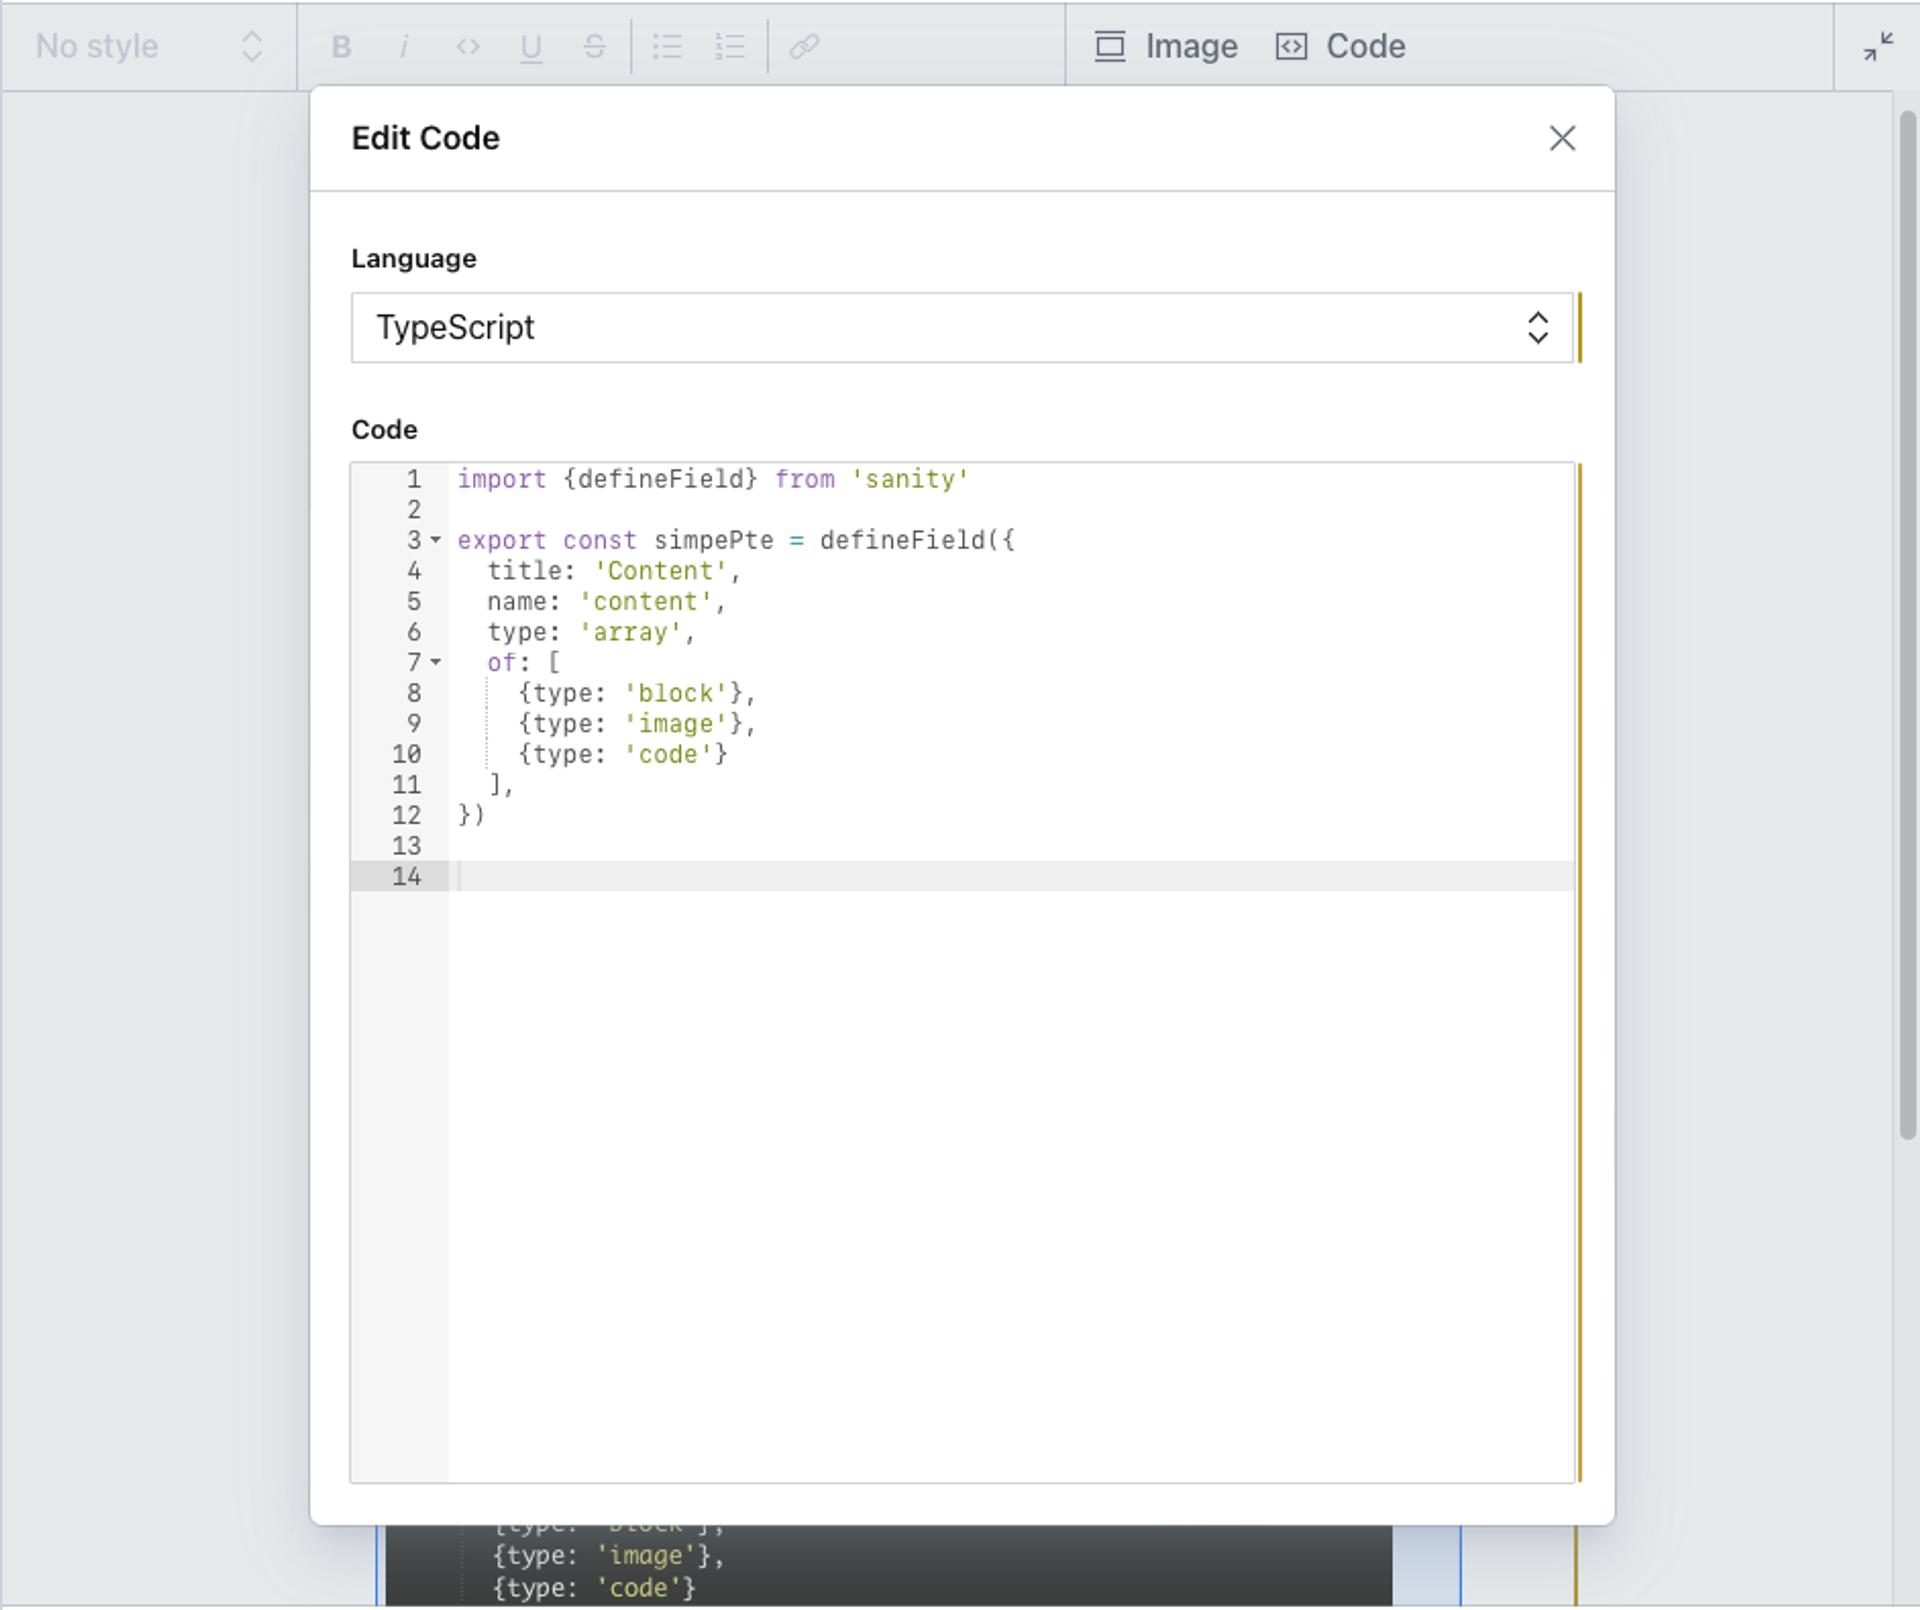This screenshot has width=1920, height=1610.
Task: Collapse the fullscreen editor
Action: pyautogui.click(x=1877, y=47)
